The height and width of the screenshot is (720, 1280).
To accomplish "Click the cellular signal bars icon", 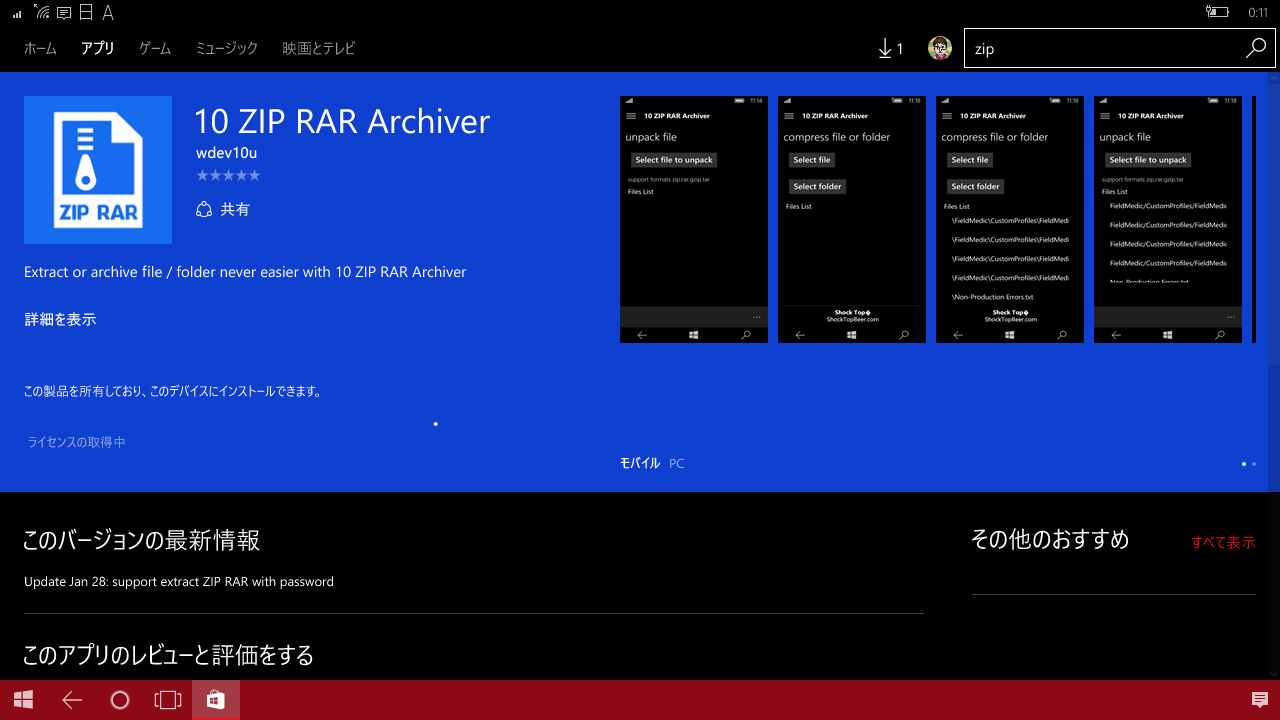I will coord(17,14).
